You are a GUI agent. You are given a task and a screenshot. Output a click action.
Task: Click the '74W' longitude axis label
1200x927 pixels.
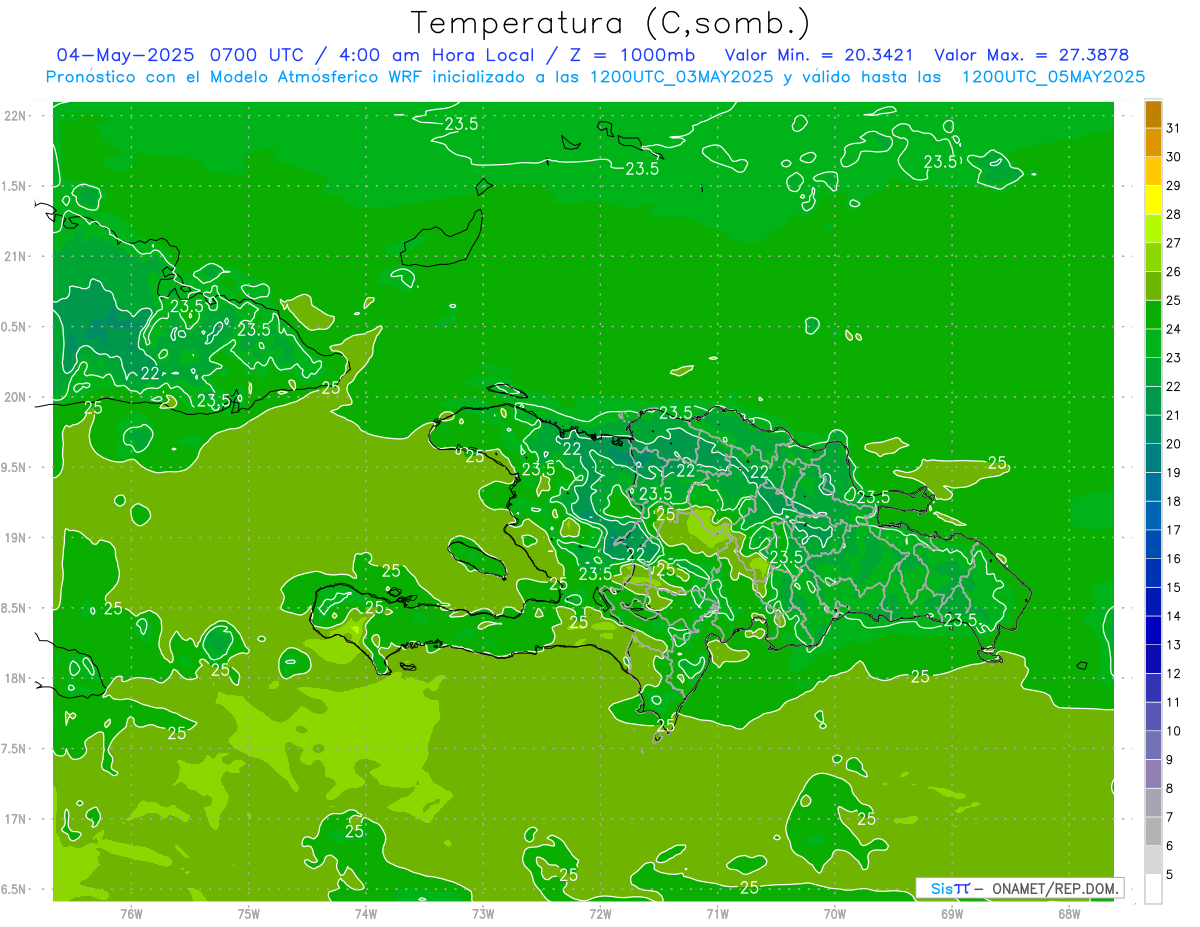366,913
